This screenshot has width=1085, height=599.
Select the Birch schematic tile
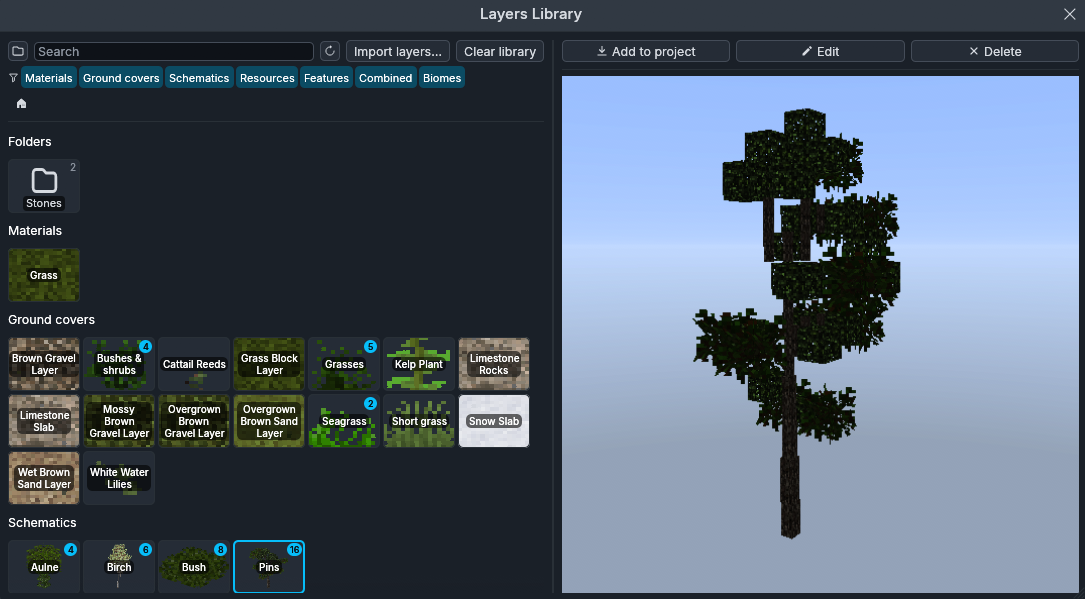point(119,566)
